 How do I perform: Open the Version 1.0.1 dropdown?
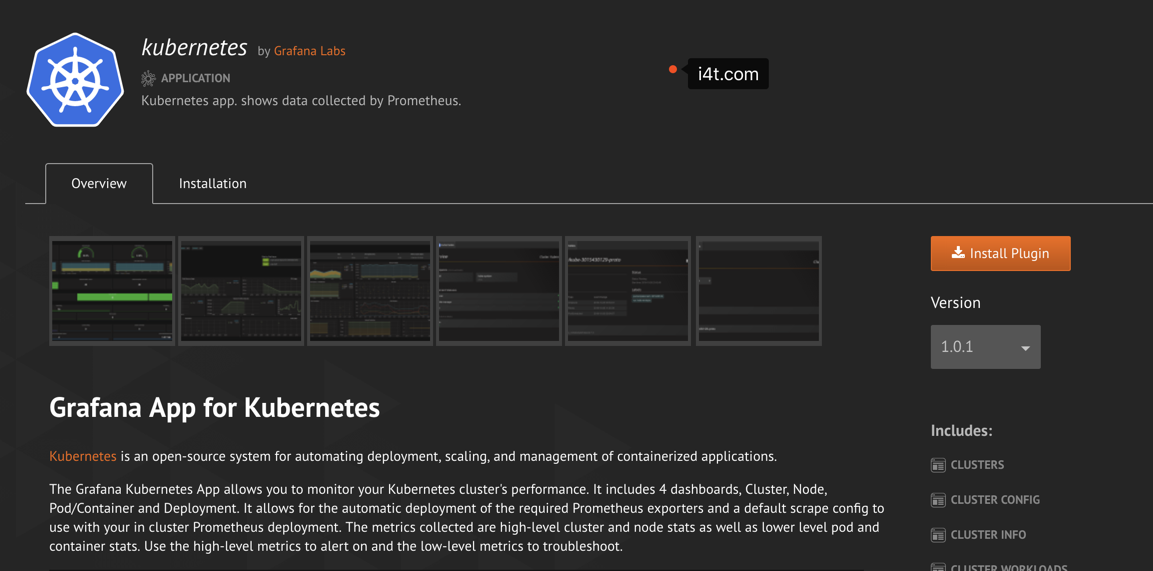coord(984,347)
